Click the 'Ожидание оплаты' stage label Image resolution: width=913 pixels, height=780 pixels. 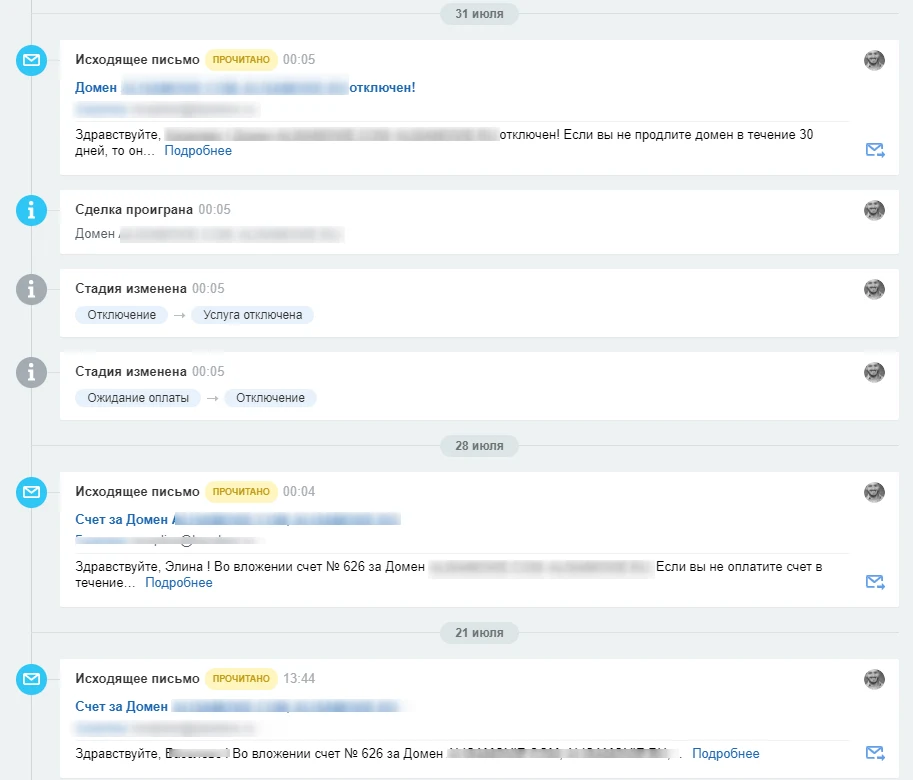point(138,398)
